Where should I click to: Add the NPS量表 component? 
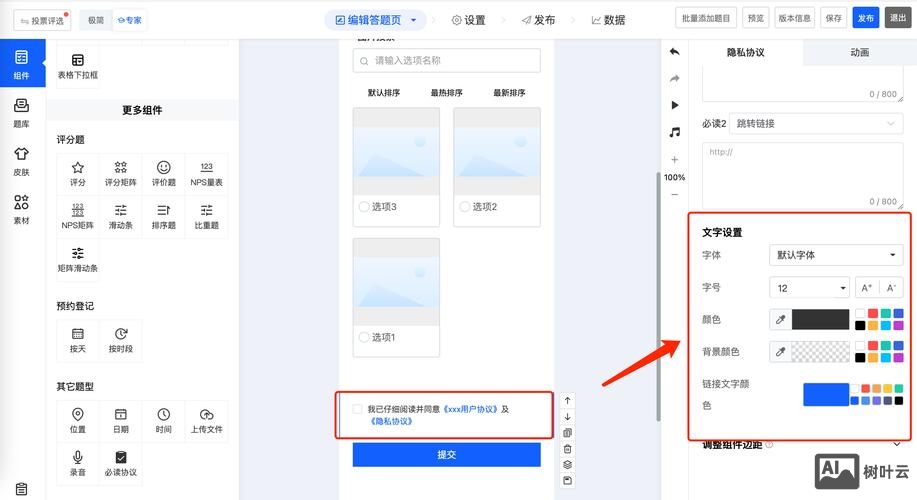(x=206, y=174)
